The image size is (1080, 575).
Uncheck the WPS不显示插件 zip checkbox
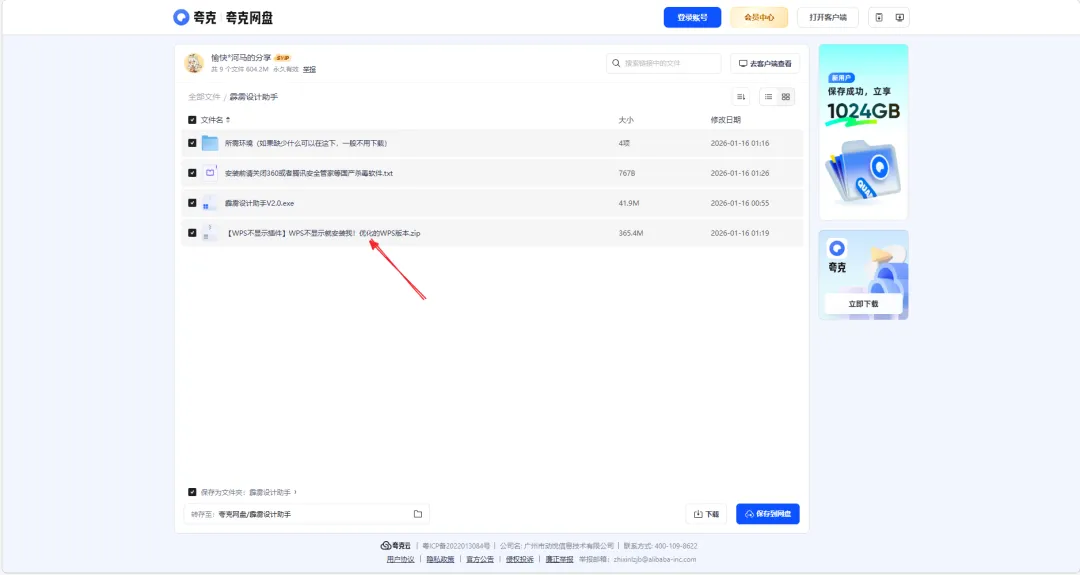[192, 233]
